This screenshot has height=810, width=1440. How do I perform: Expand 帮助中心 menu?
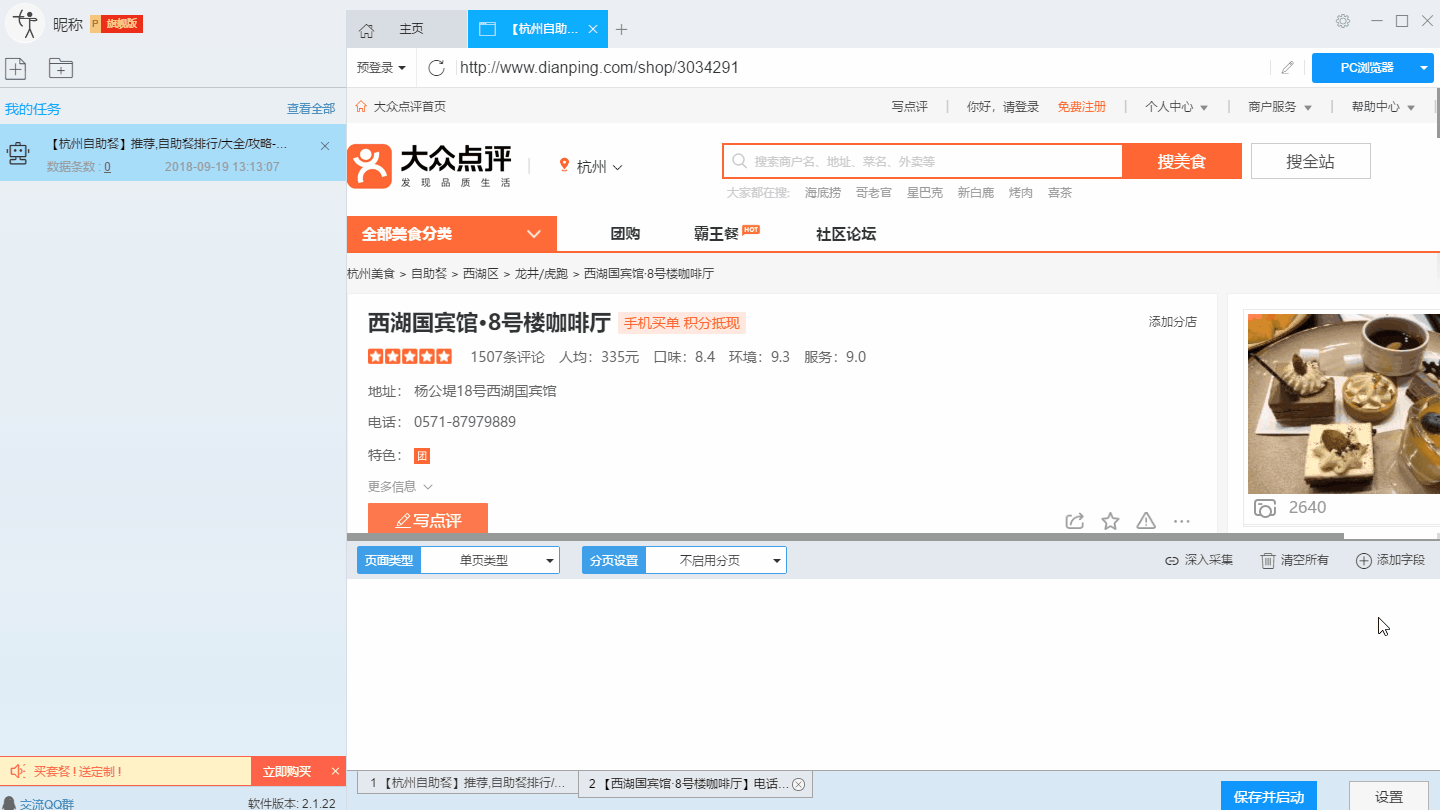click(x=1384, y=107)
